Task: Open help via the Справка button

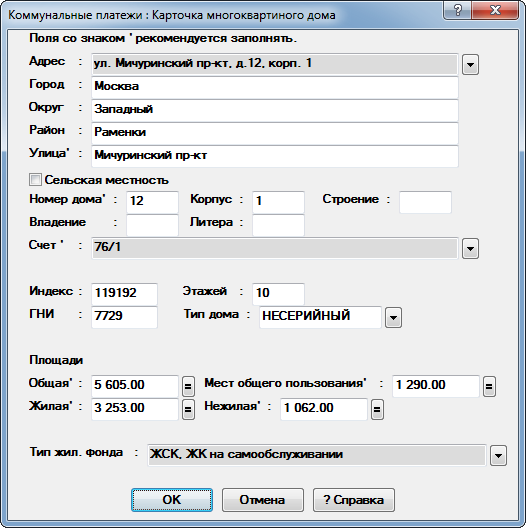Action: (354, 500)
